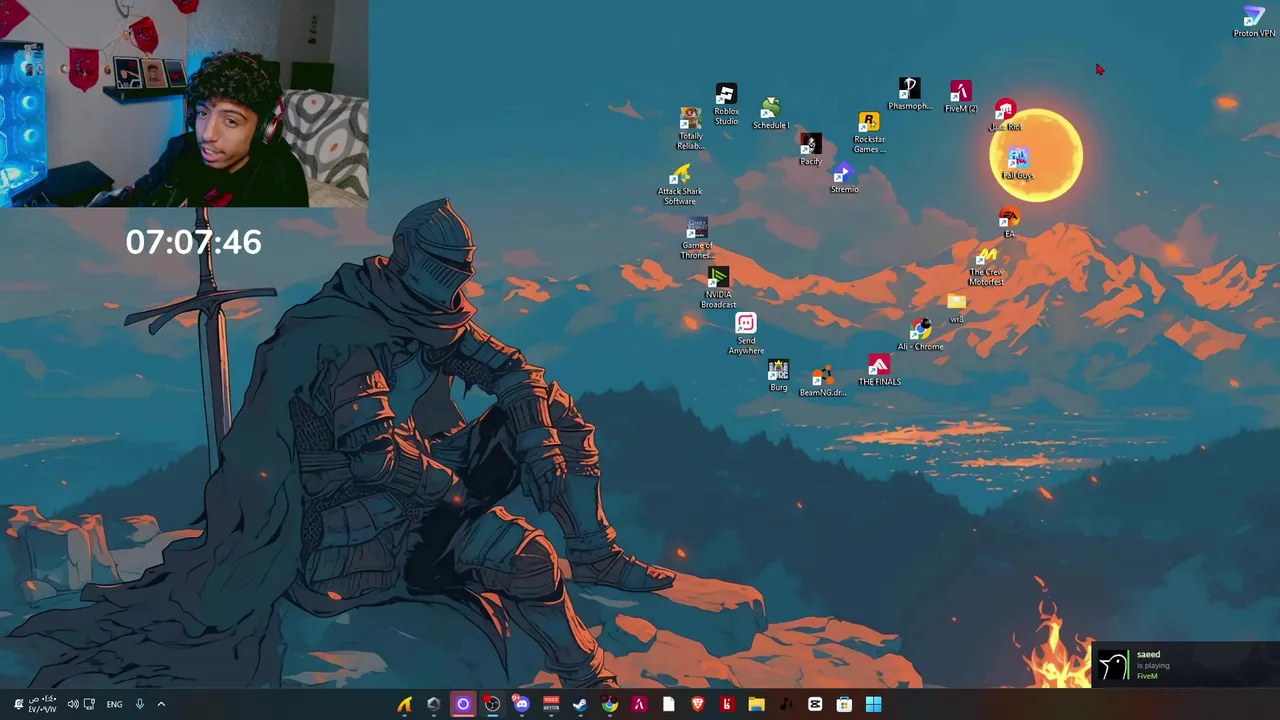Launch Totally Reliable desktop shortcut
This screenshot has height=720, width=1280.
[x=690, y=128]
